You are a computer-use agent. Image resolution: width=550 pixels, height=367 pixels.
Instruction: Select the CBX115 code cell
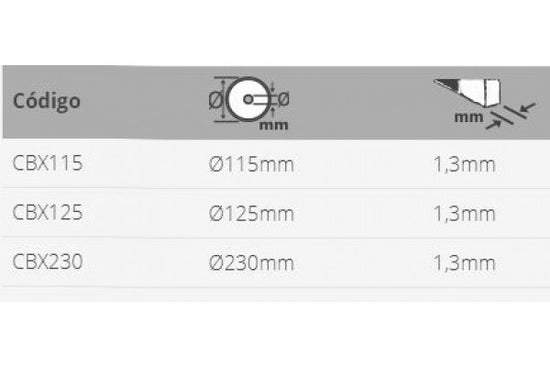point(47,163)
